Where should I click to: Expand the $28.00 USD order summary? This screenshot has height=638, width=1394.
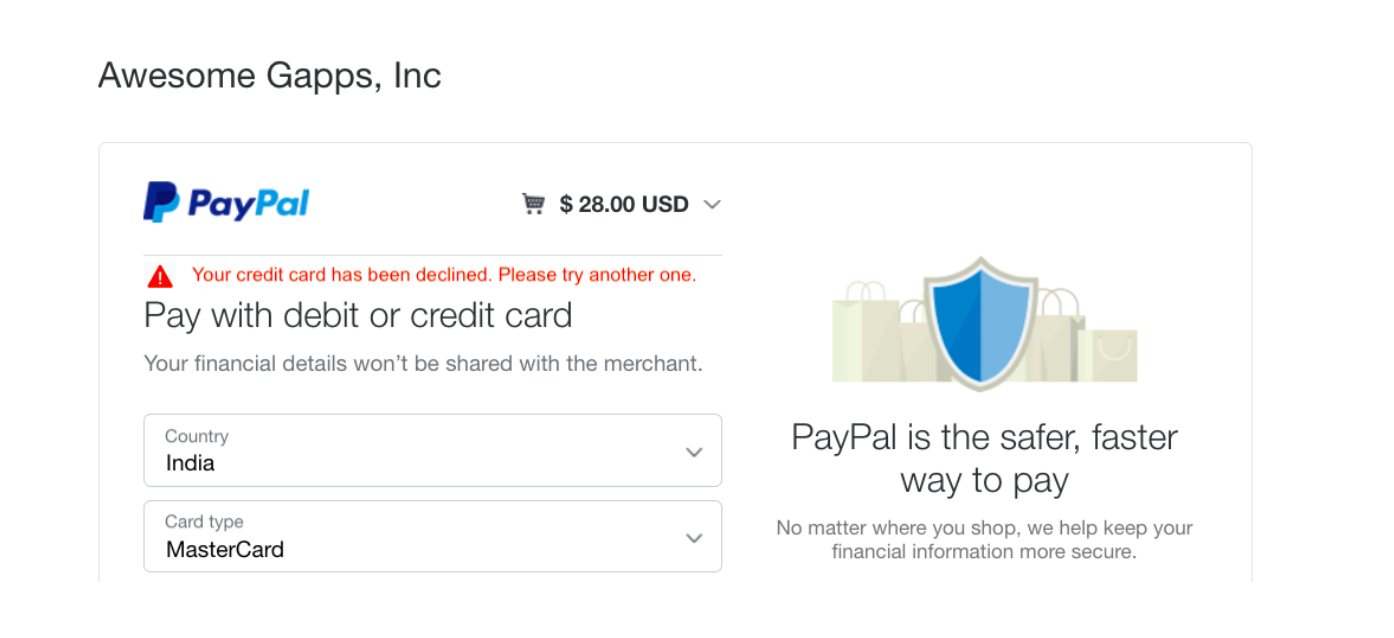(713, 204)
